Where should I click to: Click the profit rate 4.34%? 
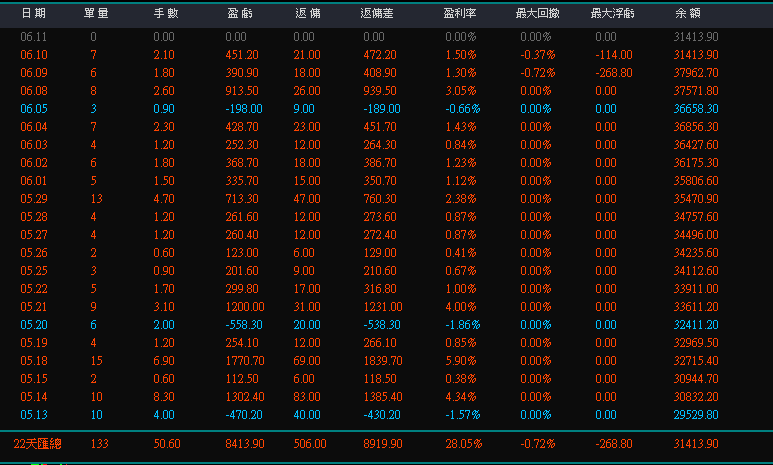pyautogui.click(x=460, y=397)
